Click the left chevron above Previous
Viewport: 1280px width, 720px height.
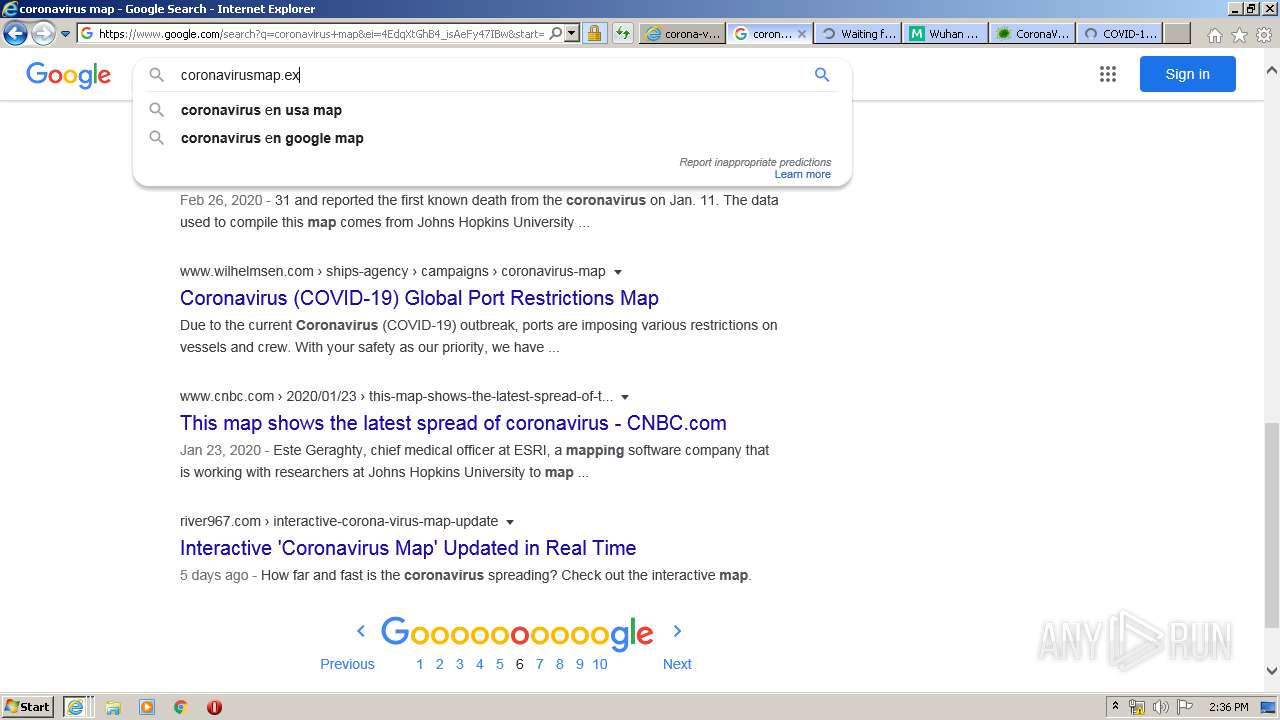pos(361,631)
